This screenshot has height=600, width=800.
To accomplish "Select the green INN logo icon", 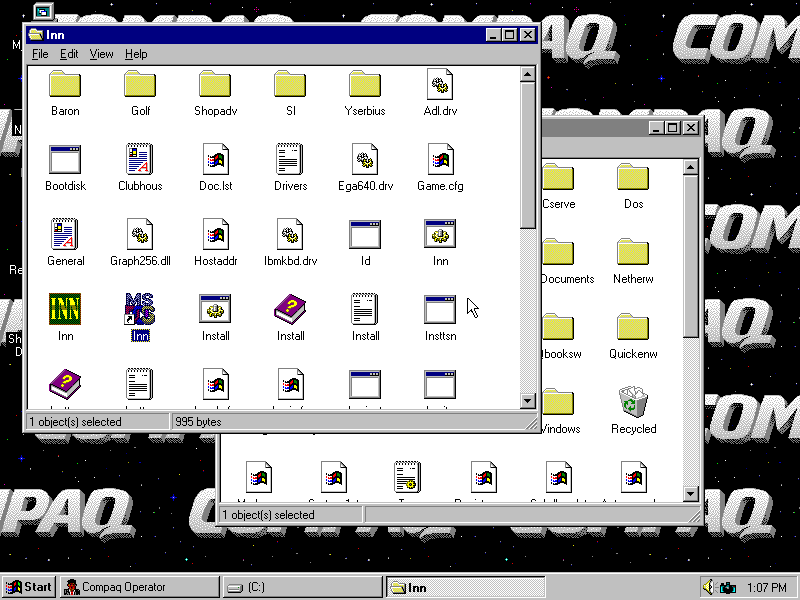I will [65, 309].
